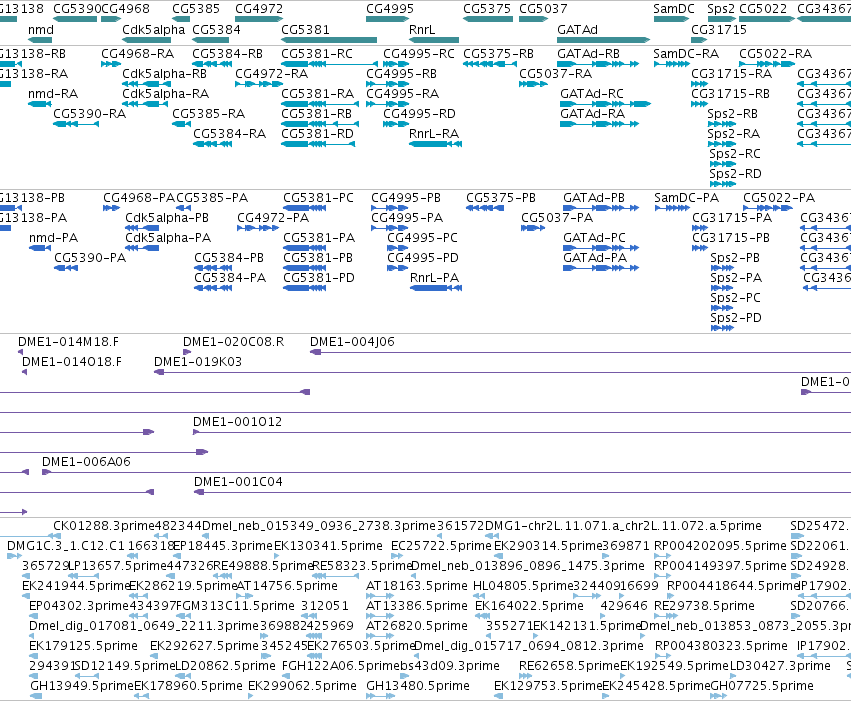
Task: Click the AT14756.5prime EST label
Action: (x=287, y=586)
